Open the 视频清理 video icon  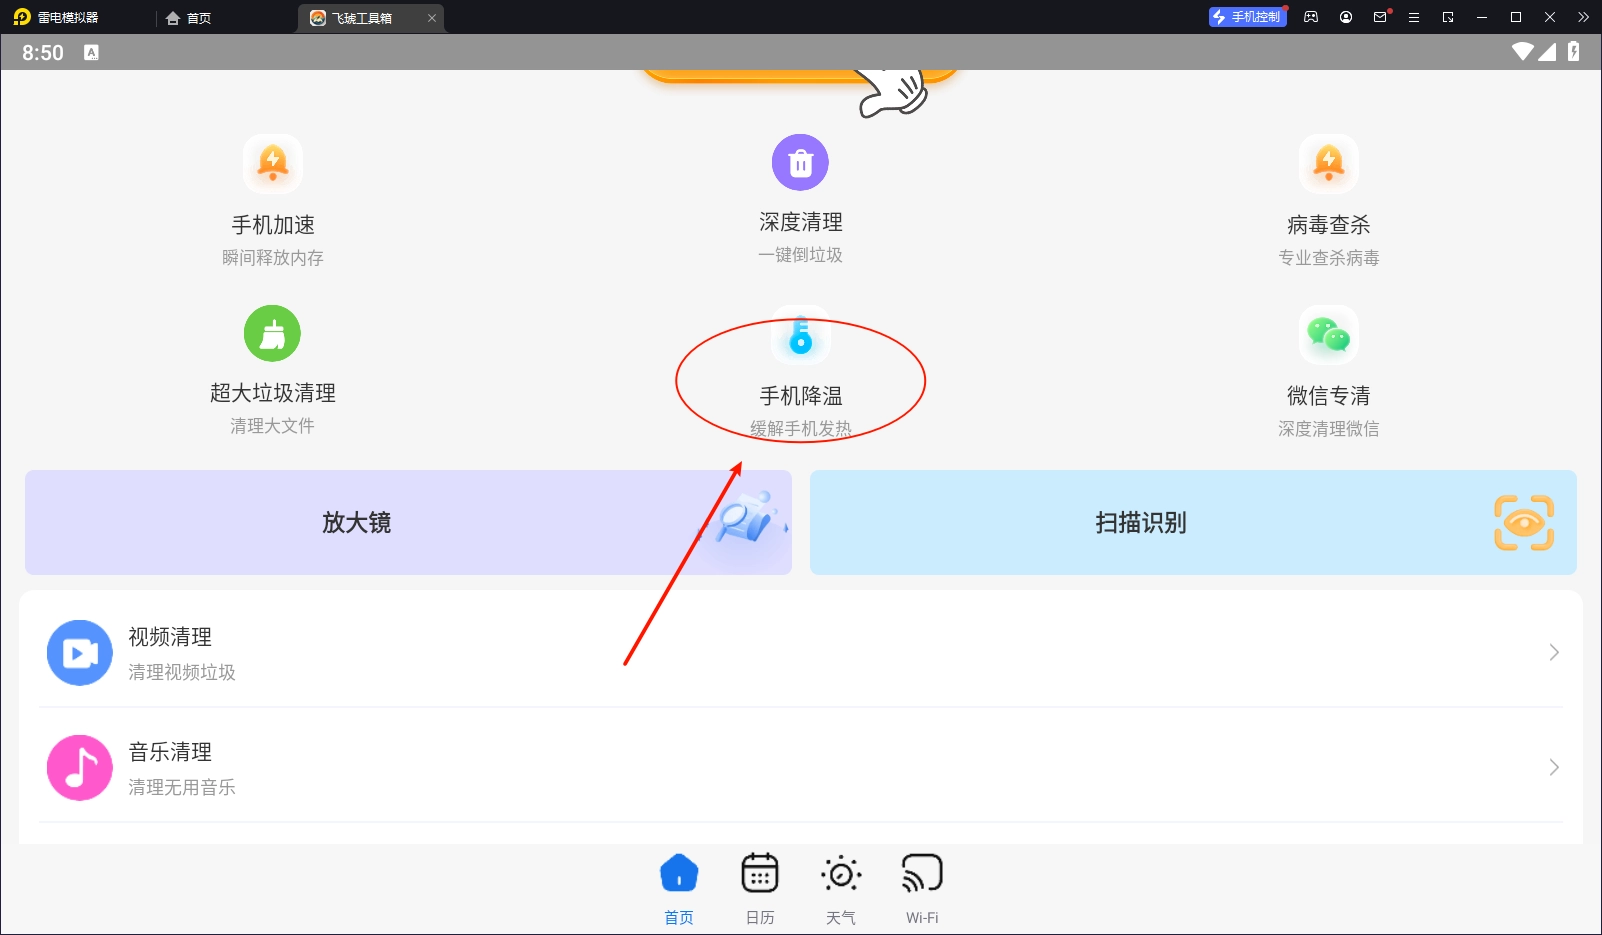tap(80, 653)
